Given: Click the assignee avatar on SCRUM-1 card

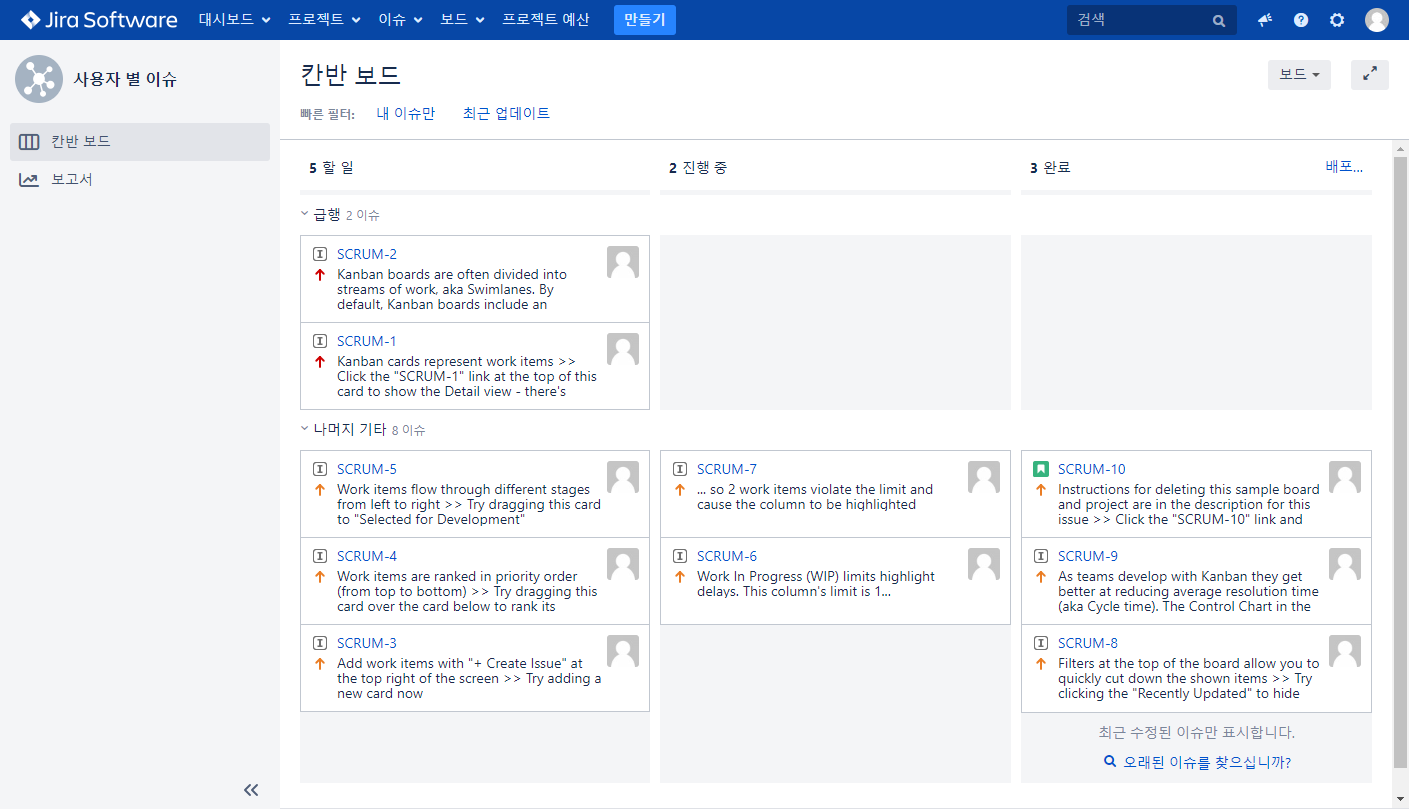Looking at the screenshot, I should [x=623, y=349].
